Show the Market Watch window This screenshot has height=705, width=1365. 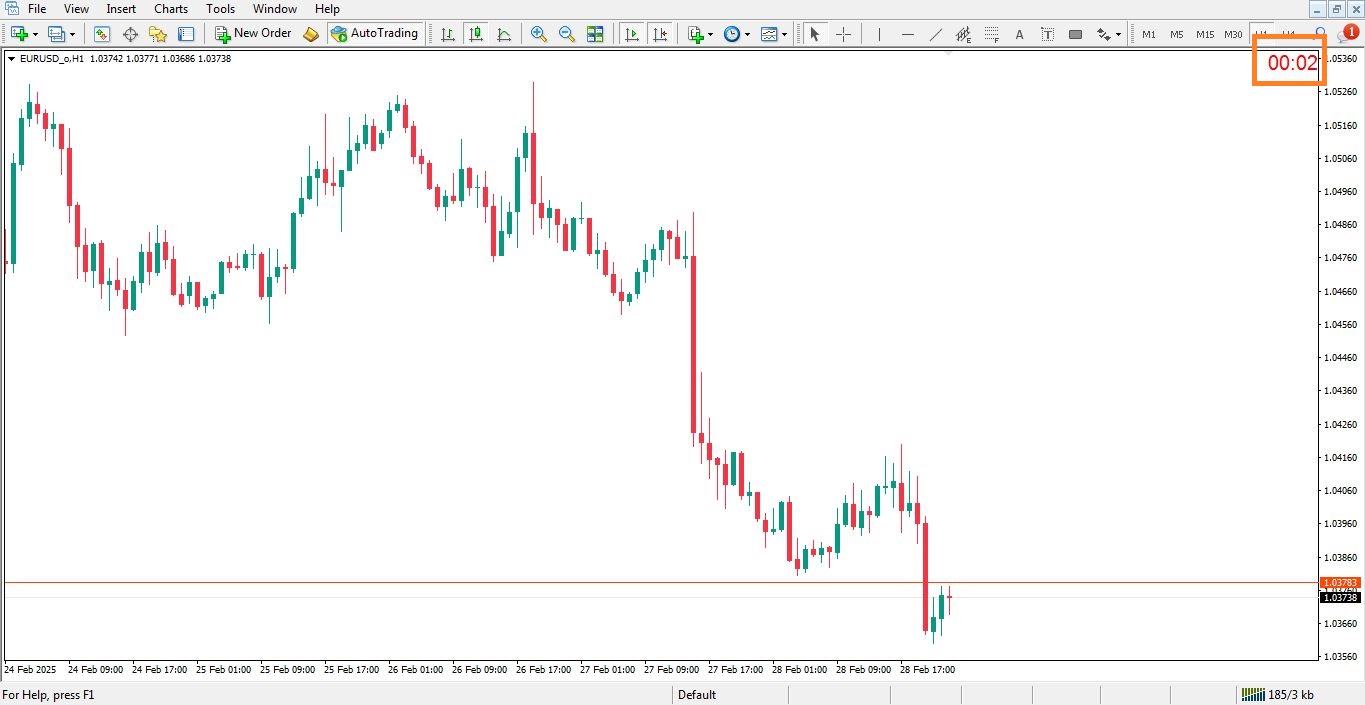click(102, 34)
